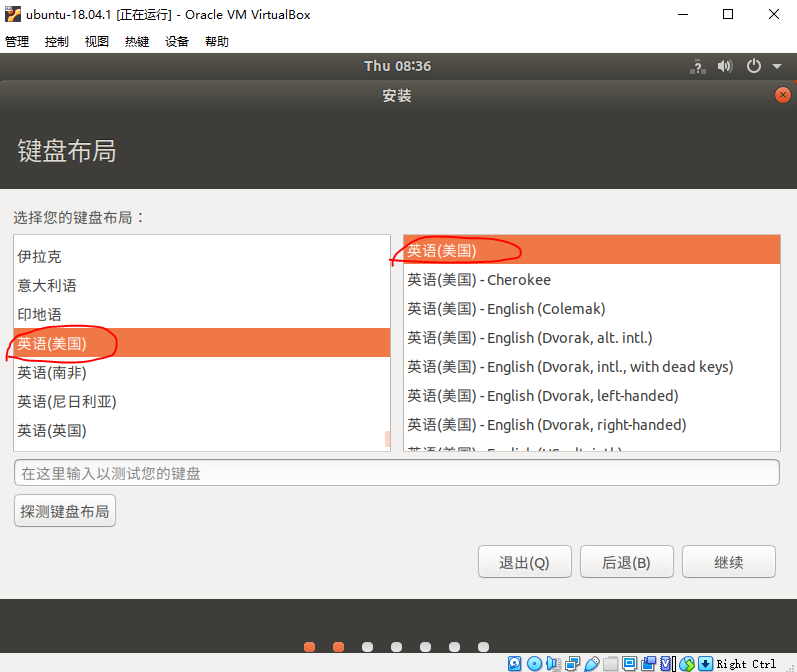
Task: Open the 热键 menu
Action: tap(137, 41)
